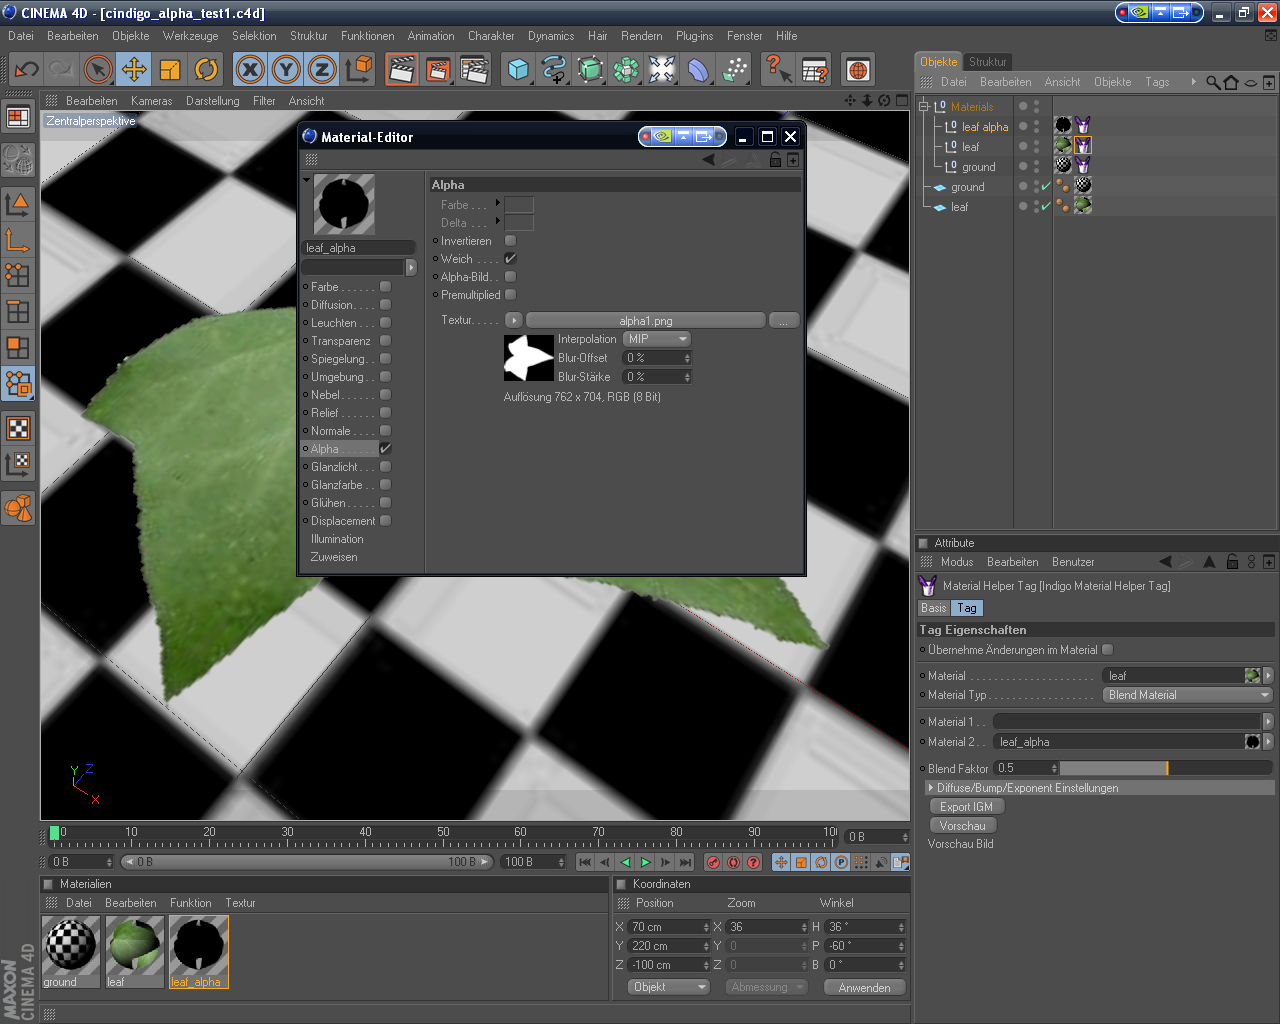Select the Move tool
Viewport: 1280px width, 1024px height.
(134, 70)
